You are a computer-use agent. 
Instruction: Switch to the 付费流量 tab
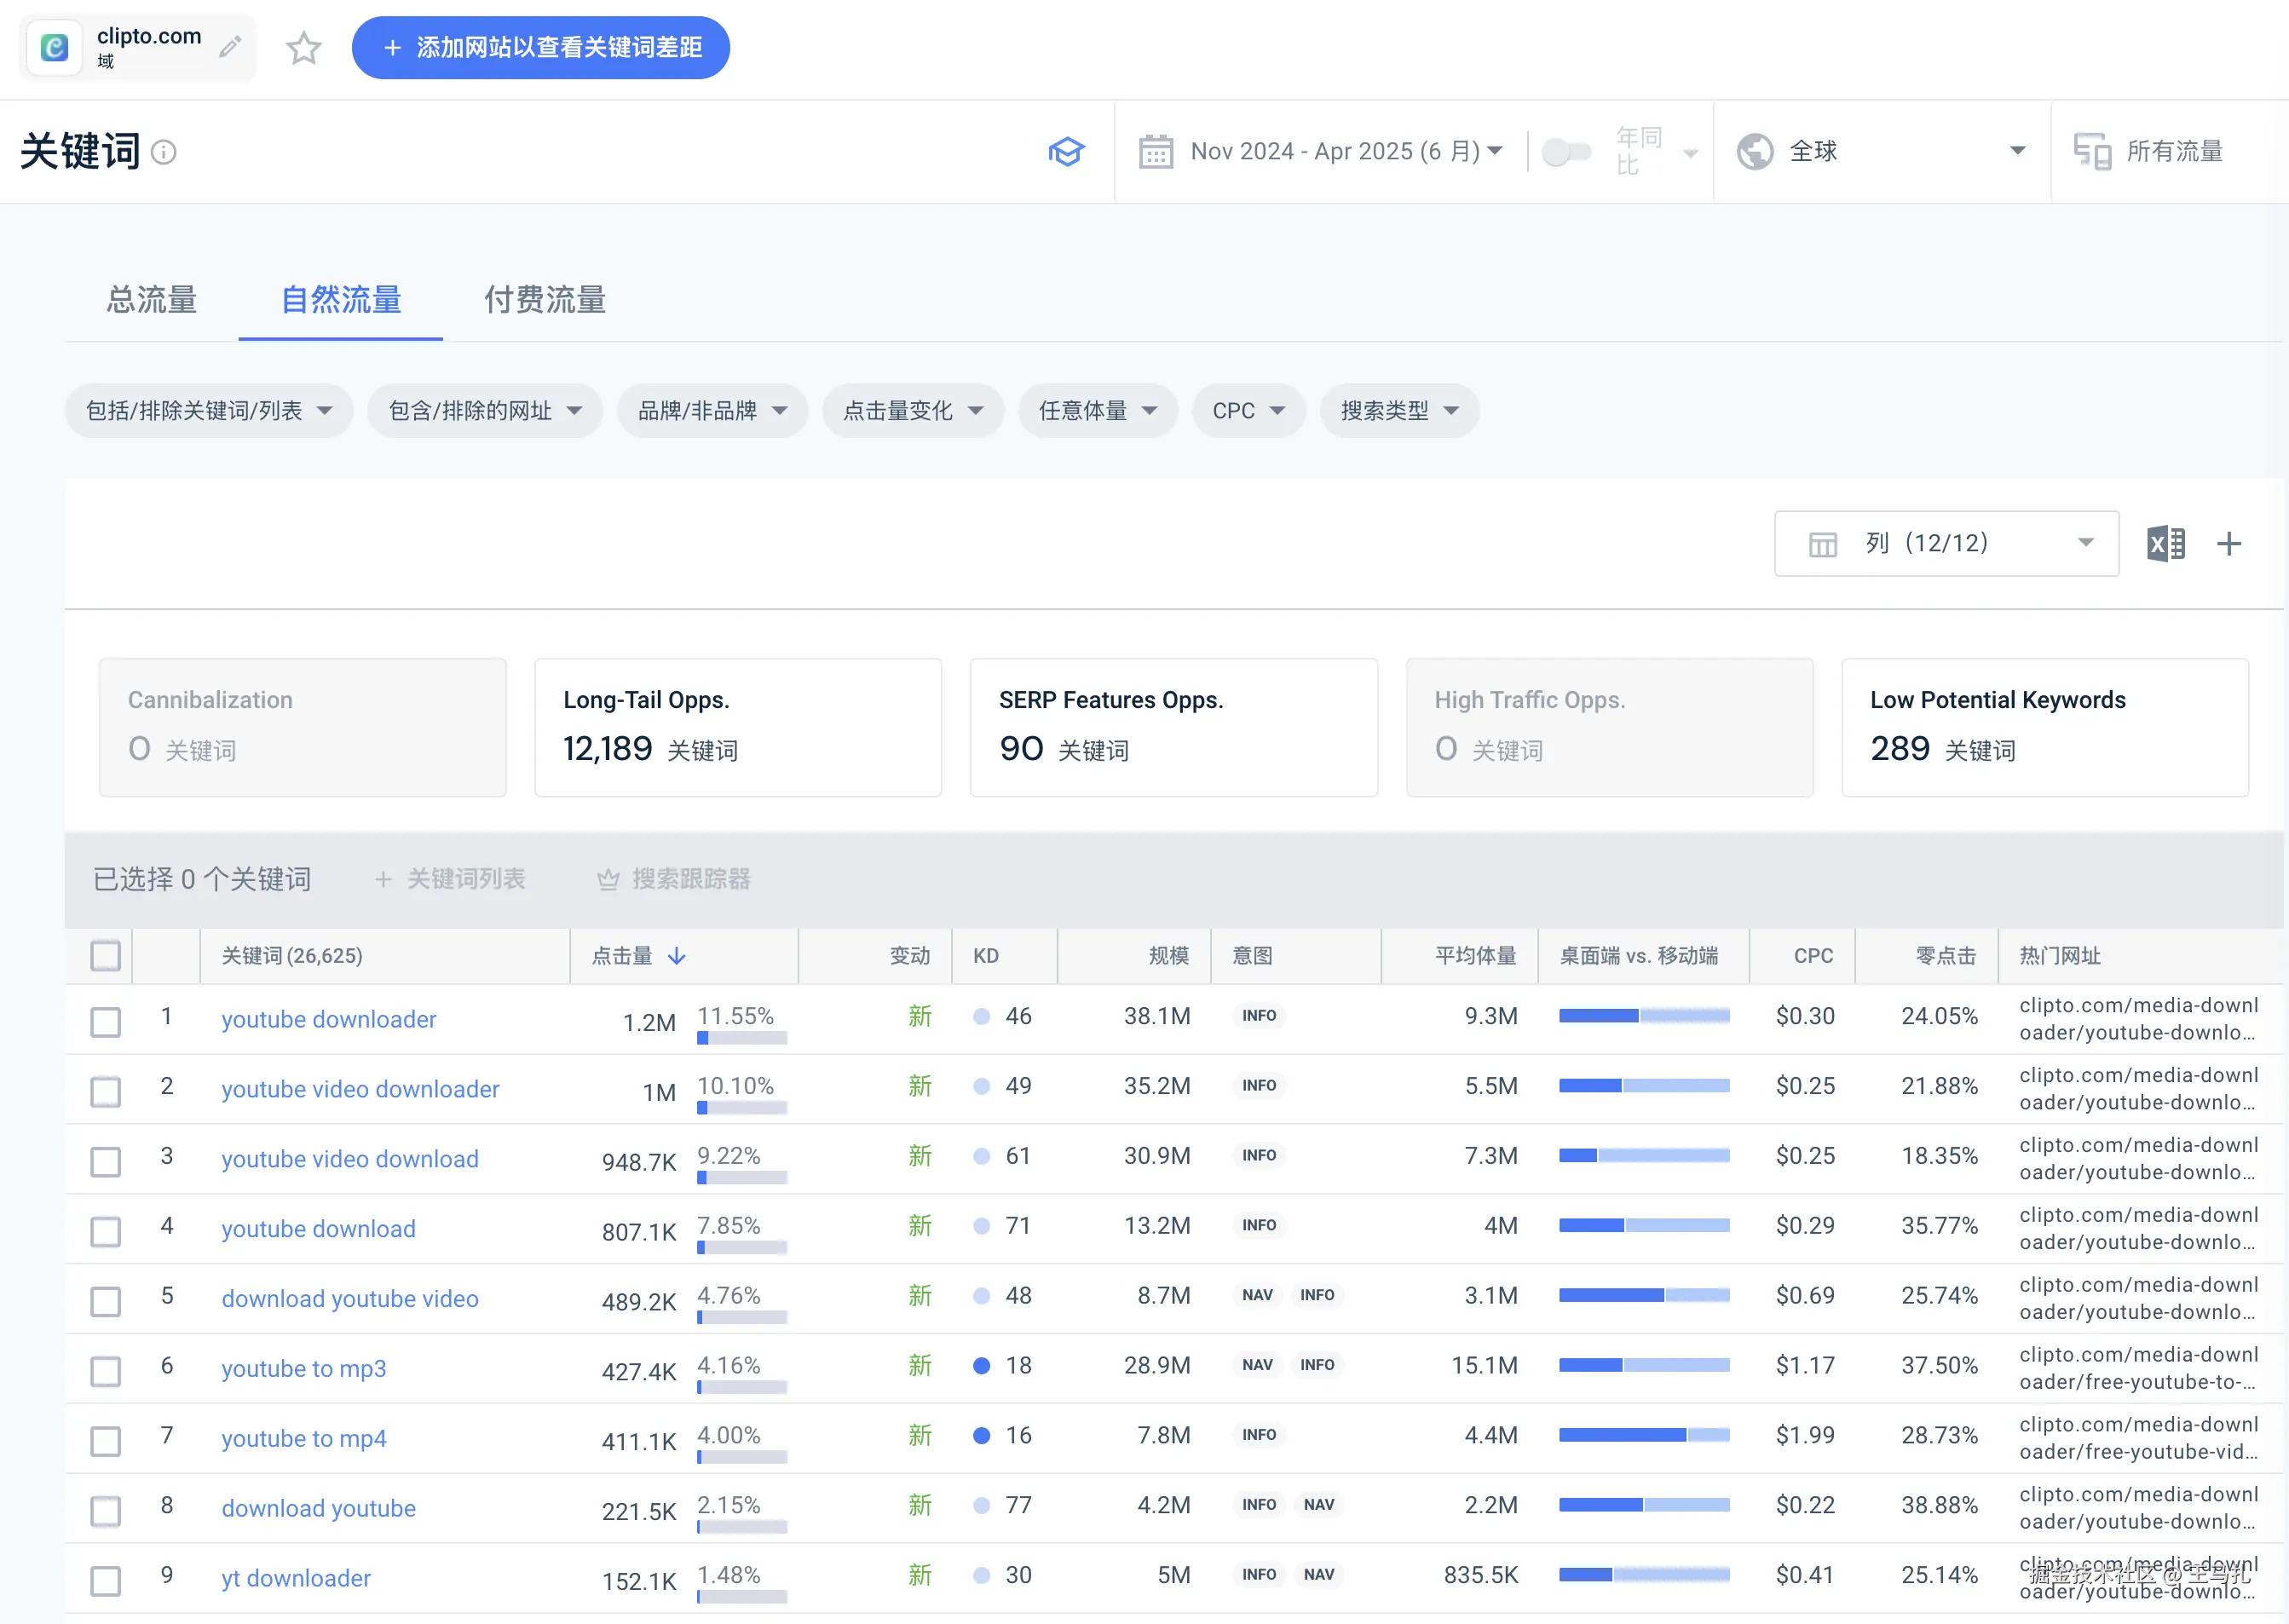pos(545,300)
